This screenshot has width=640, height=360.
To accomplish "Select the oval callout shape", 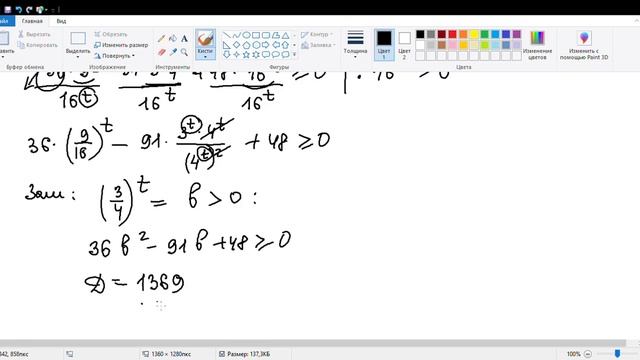I will tap(276, 54).
